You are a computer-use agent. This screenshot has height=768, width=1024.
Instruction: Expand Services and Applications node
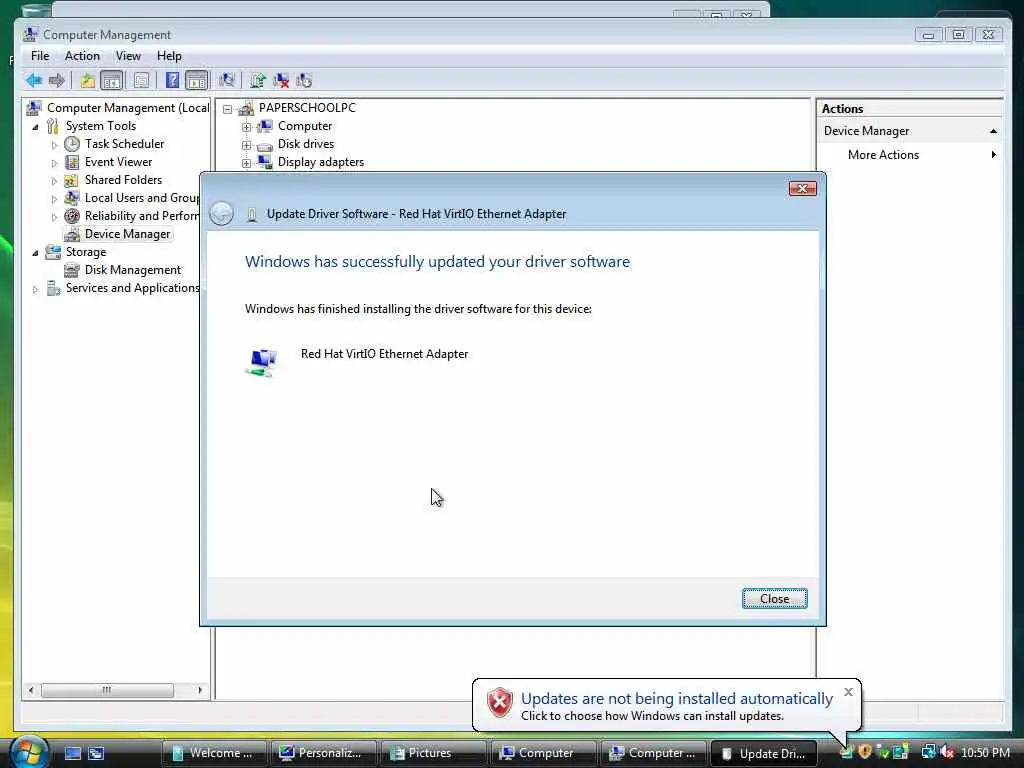(35, 289)
